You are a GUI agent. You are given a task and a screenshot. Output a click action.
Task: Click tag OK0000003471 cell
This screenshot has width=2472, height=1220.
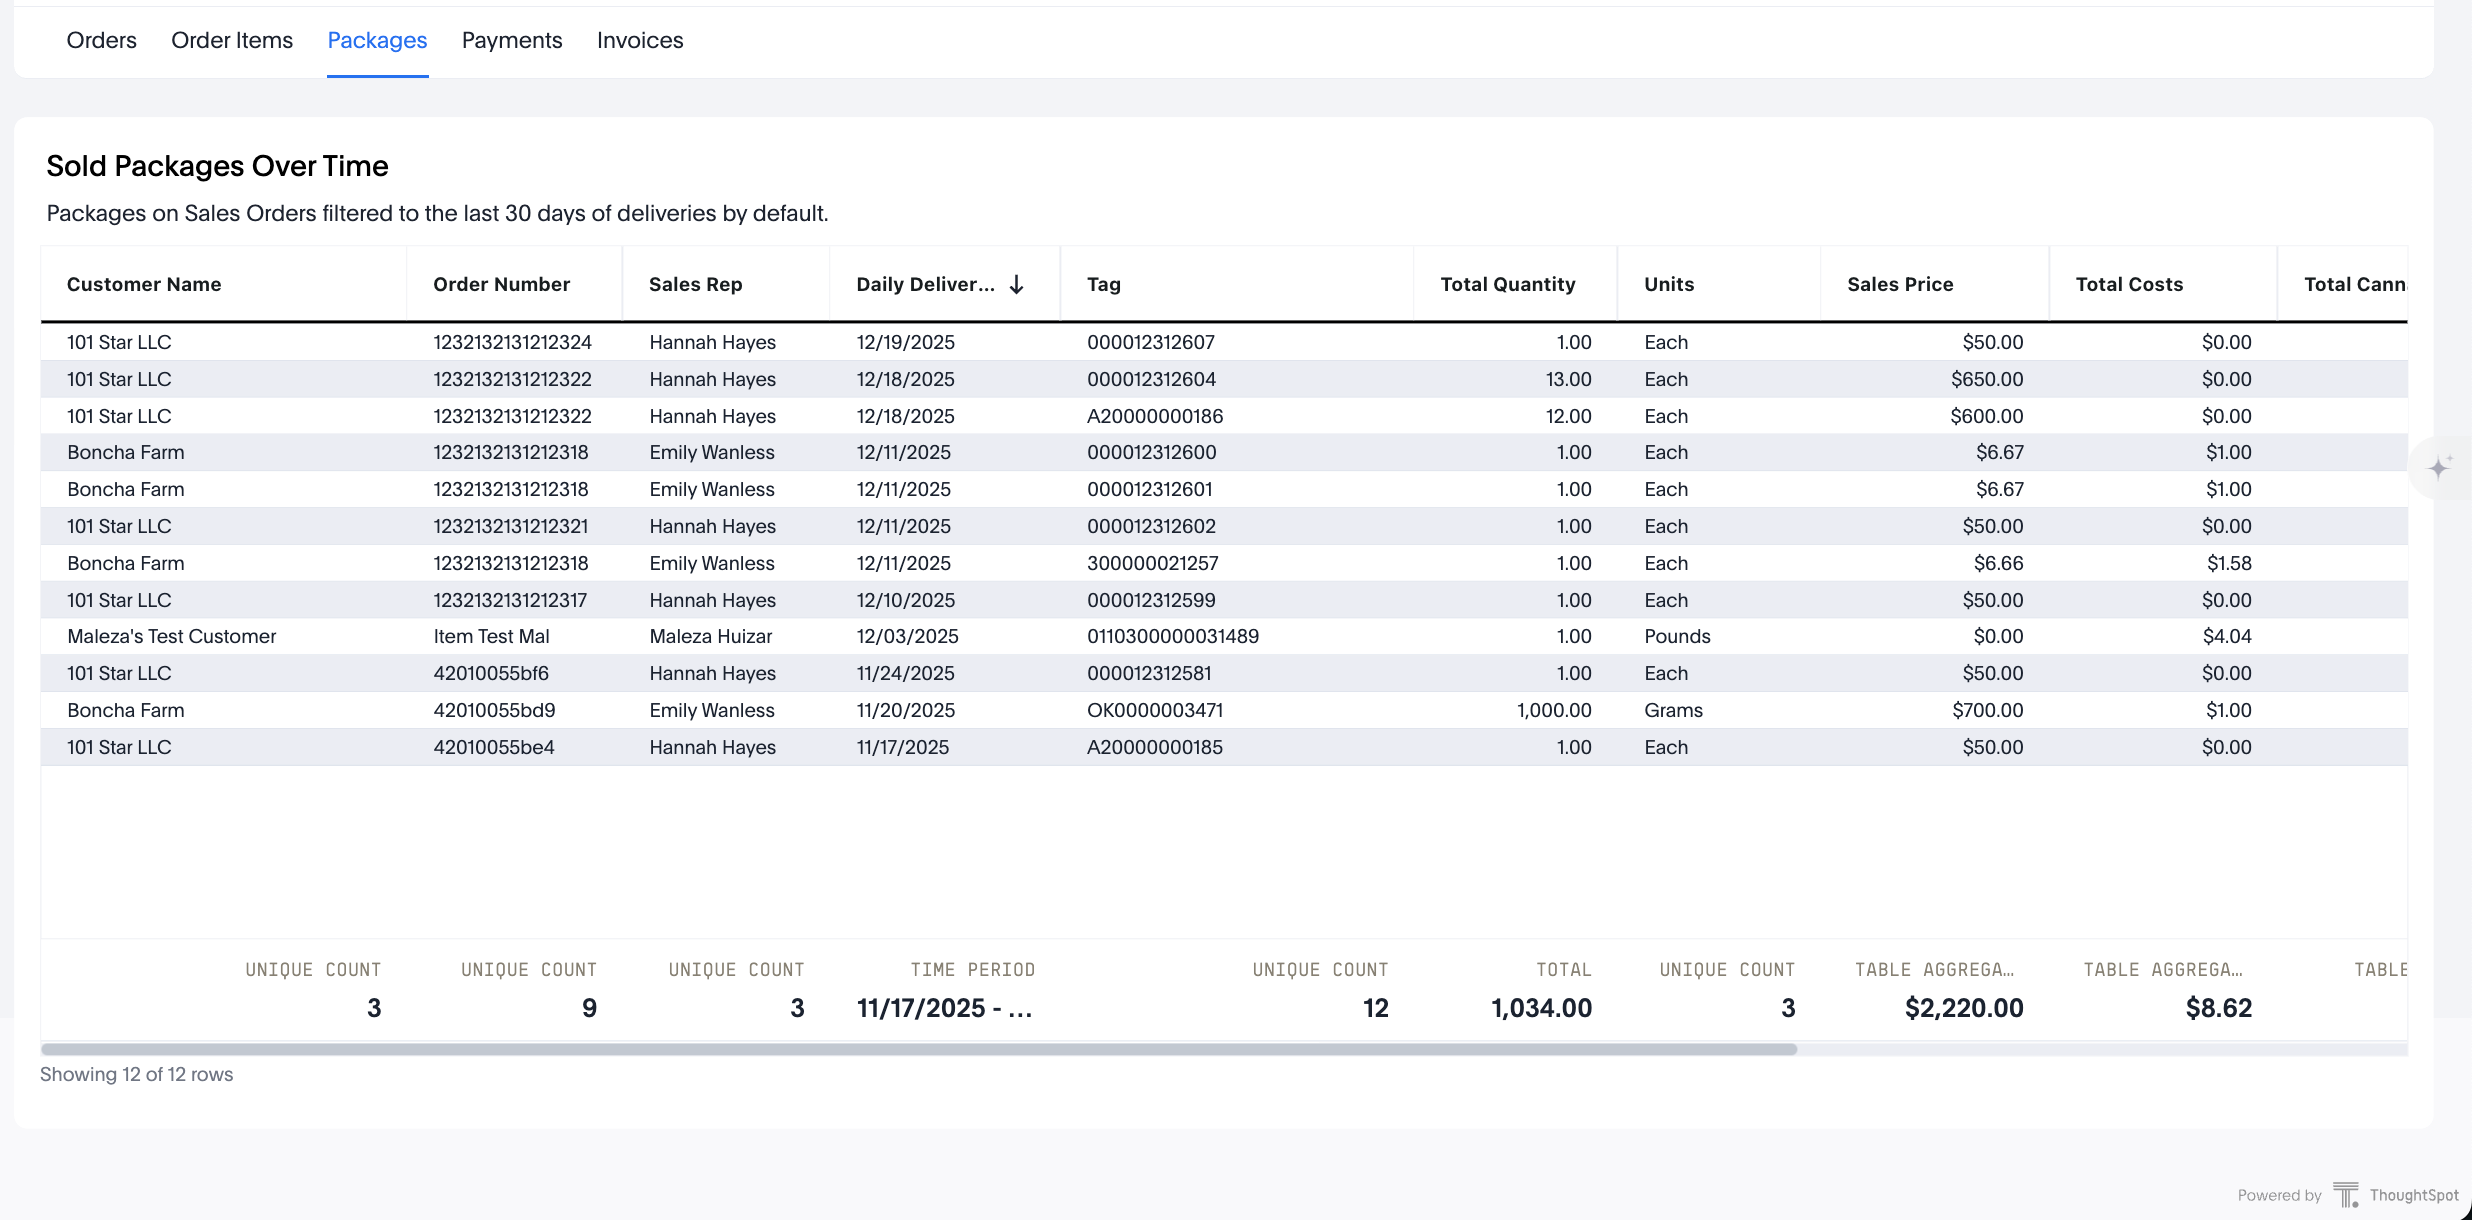click(x=1154, y=710)
